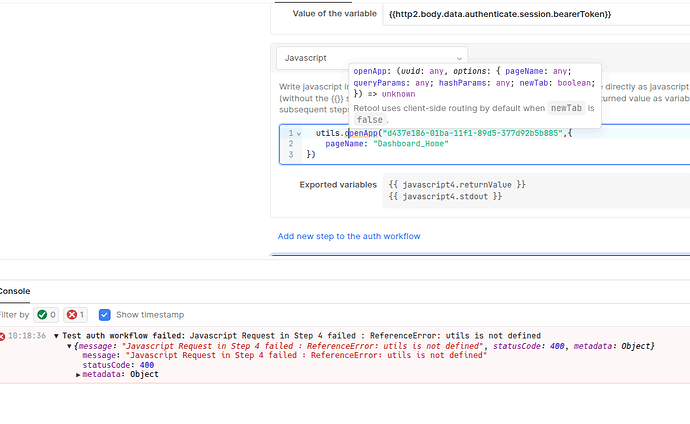Click the javascript4.returnValue exported variable
This screenshot has width=690, height=424.
(455, 184)
